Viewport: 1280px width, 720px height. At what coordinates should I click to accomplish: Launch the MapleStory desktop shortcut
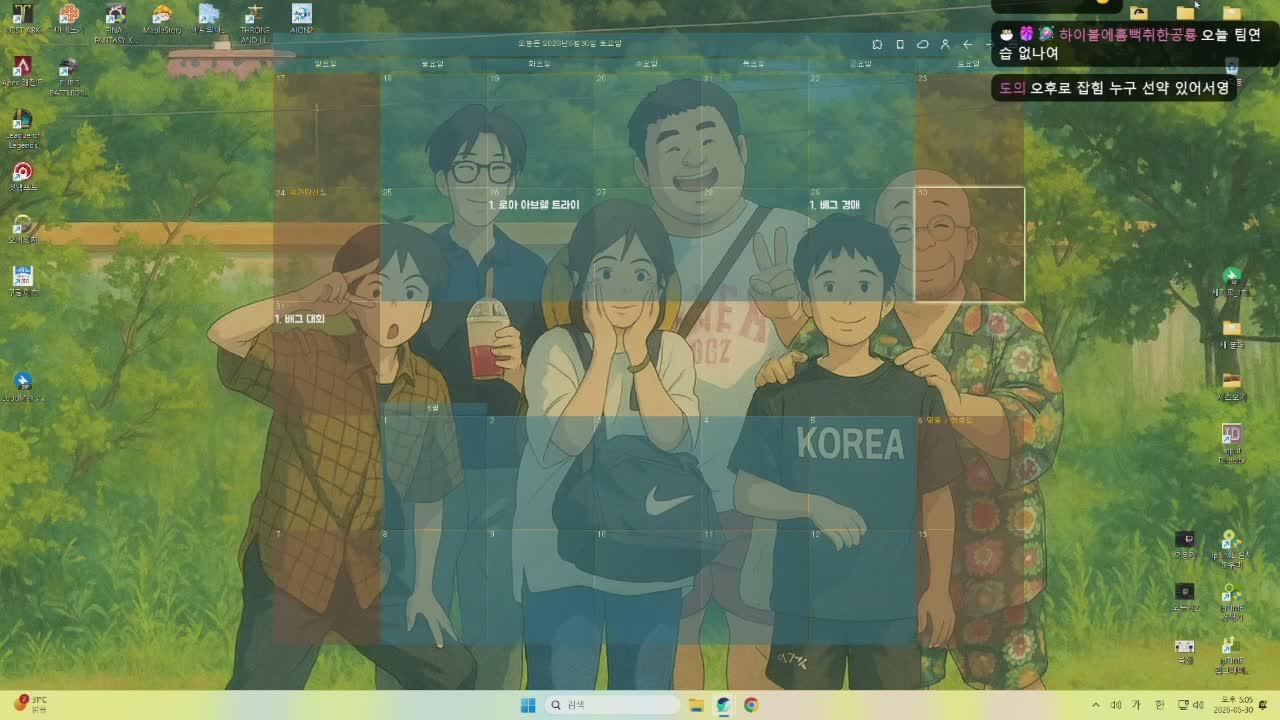point(162,20)
